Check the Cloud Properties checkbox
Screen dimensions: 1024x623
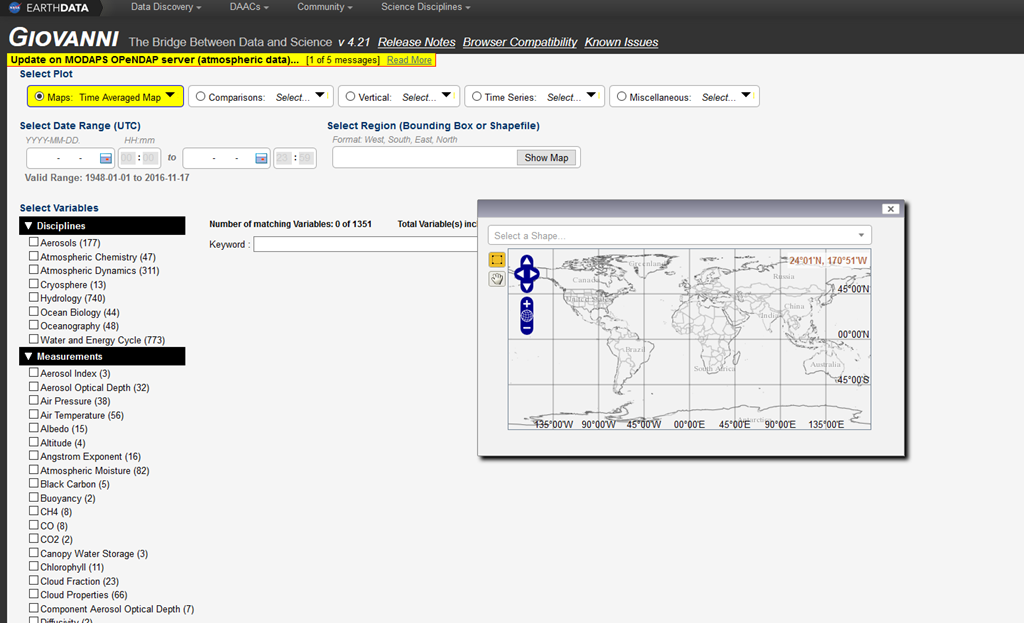pos(33,594)
